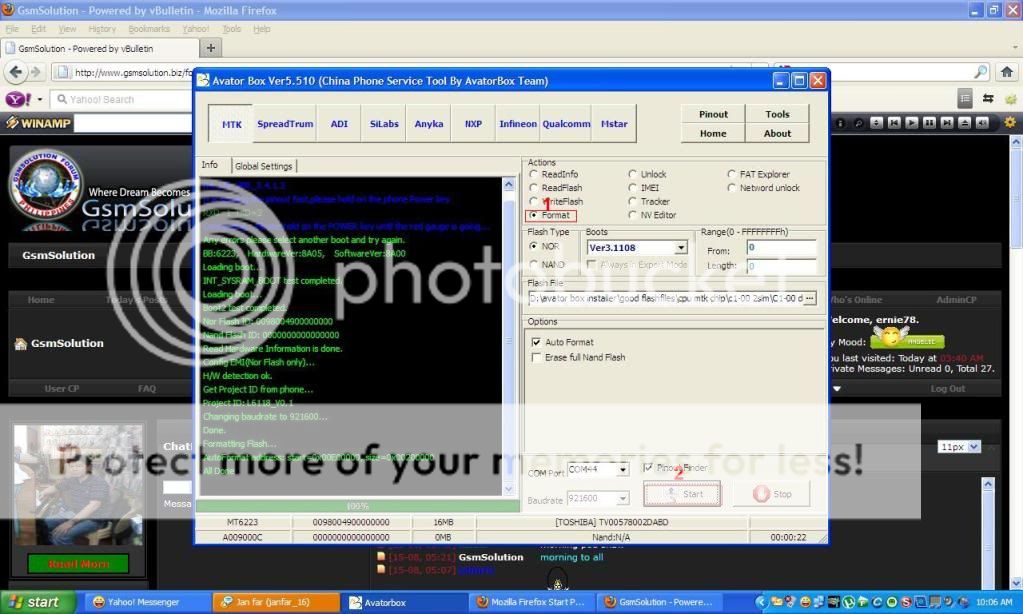Click the flash file browse (...) button
The height and width of the screenshot is (614, 1023).
coord(809,298)
